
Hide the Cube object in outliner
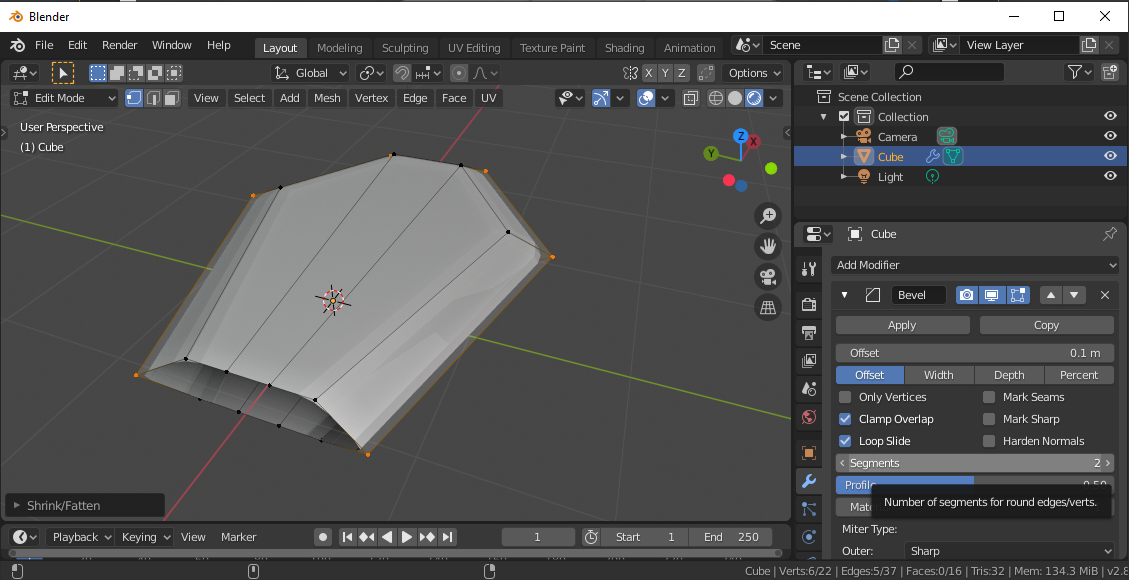coord(1110,156)
